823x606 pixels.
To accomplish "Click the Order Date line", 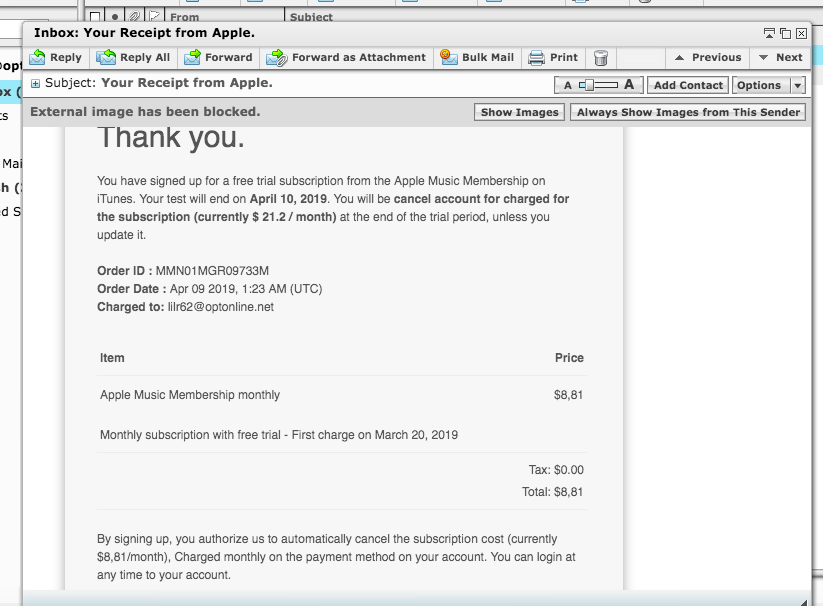I will coord(209,289).
